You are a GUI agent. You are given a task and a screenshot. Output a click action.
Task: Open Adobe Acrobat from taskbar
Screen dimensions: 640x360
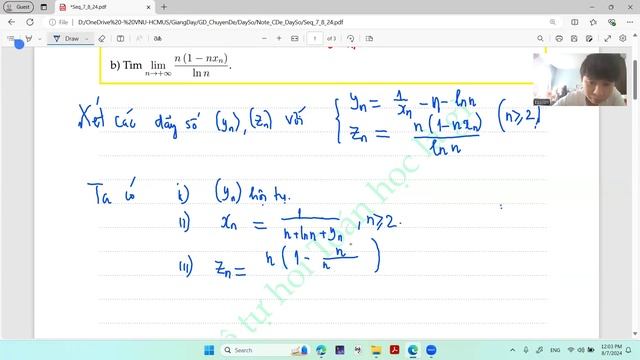pos(394,350)
